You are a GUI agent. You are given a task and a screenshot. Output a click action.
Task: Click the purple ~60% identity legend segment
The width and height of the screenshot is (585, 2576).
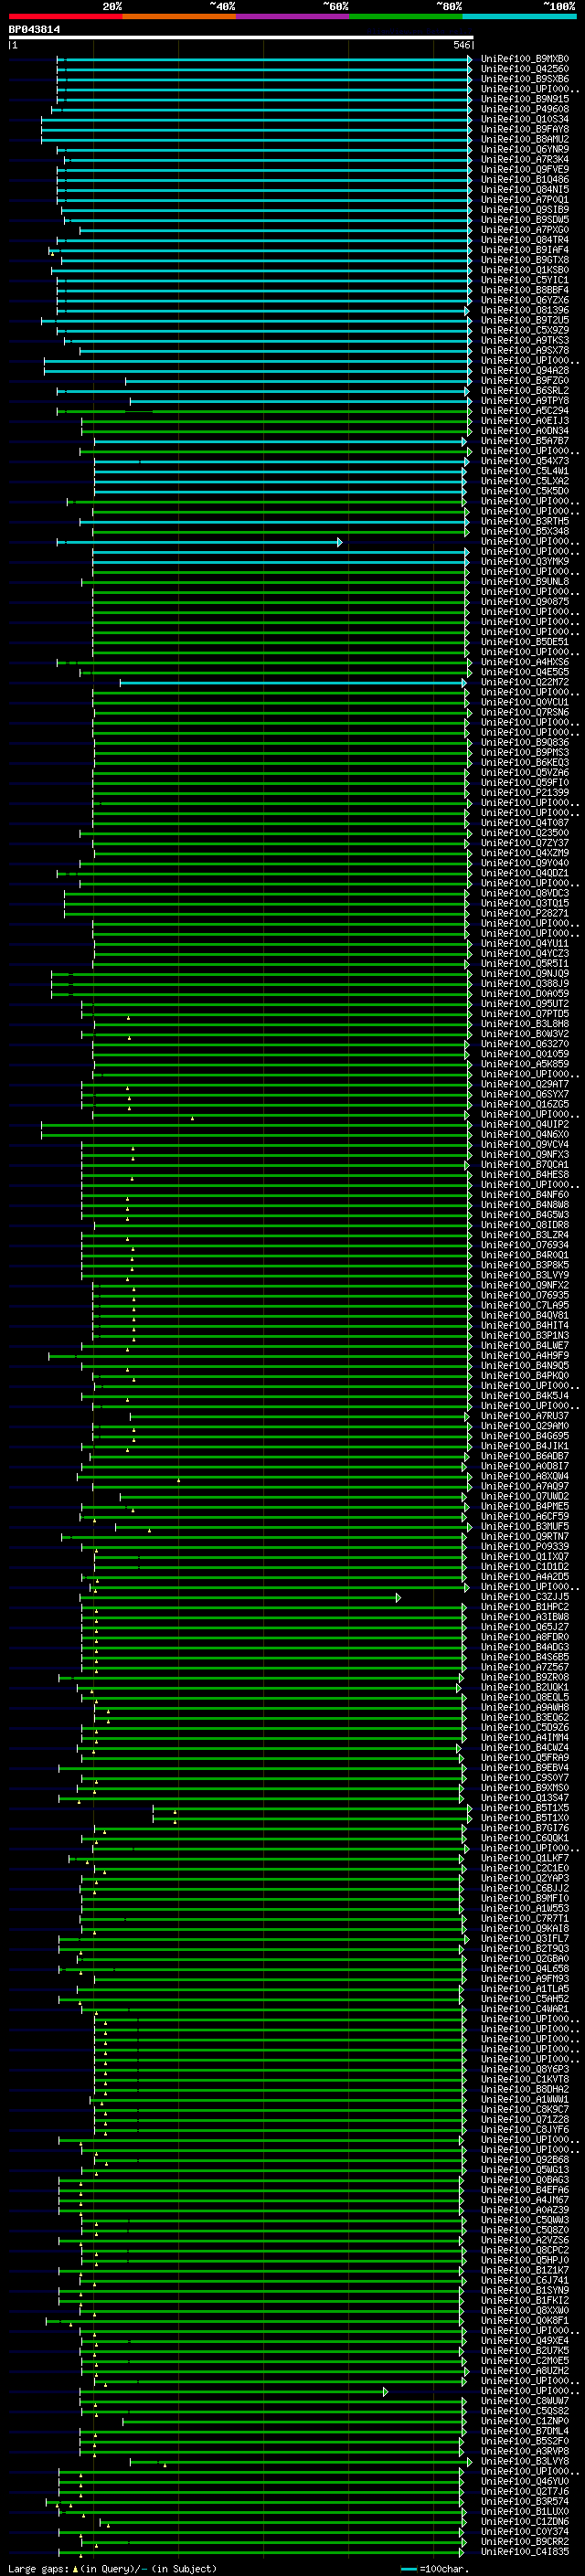[293, 16]
